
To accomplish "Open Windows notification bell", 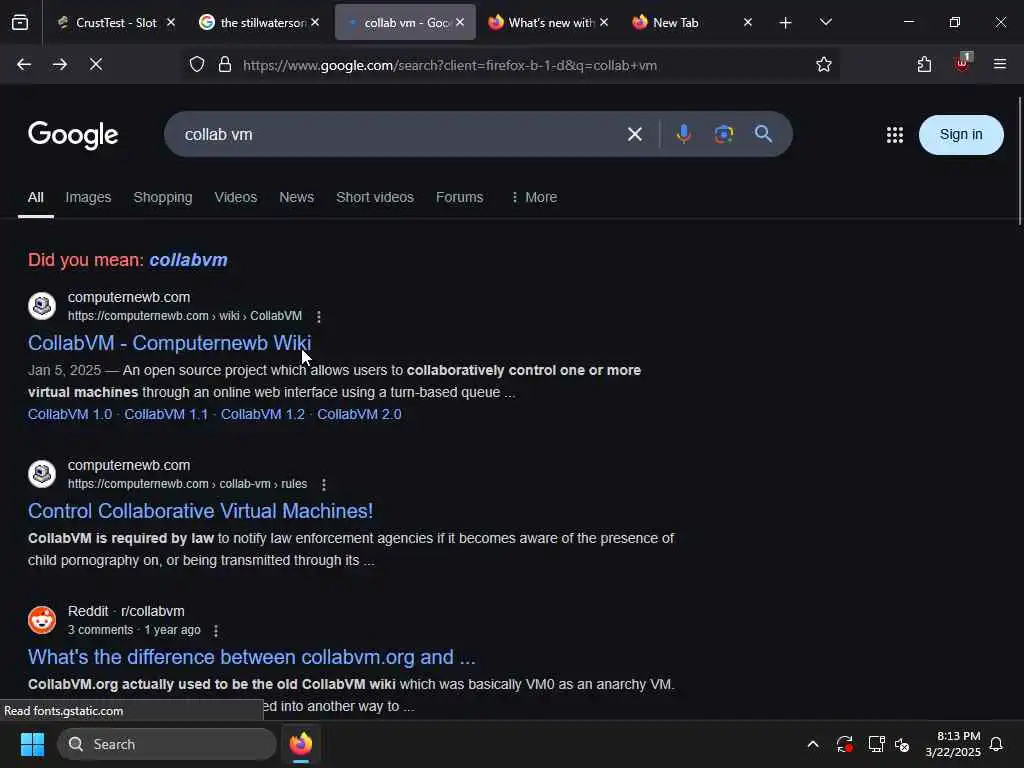I will tap(997, 744).
